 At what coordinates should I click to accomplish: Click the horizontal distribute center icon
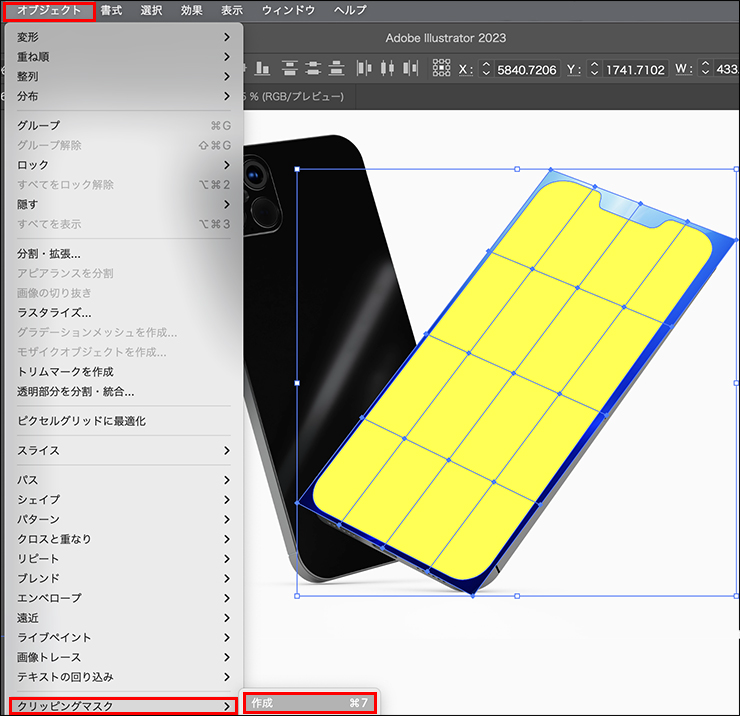point(385,68)
